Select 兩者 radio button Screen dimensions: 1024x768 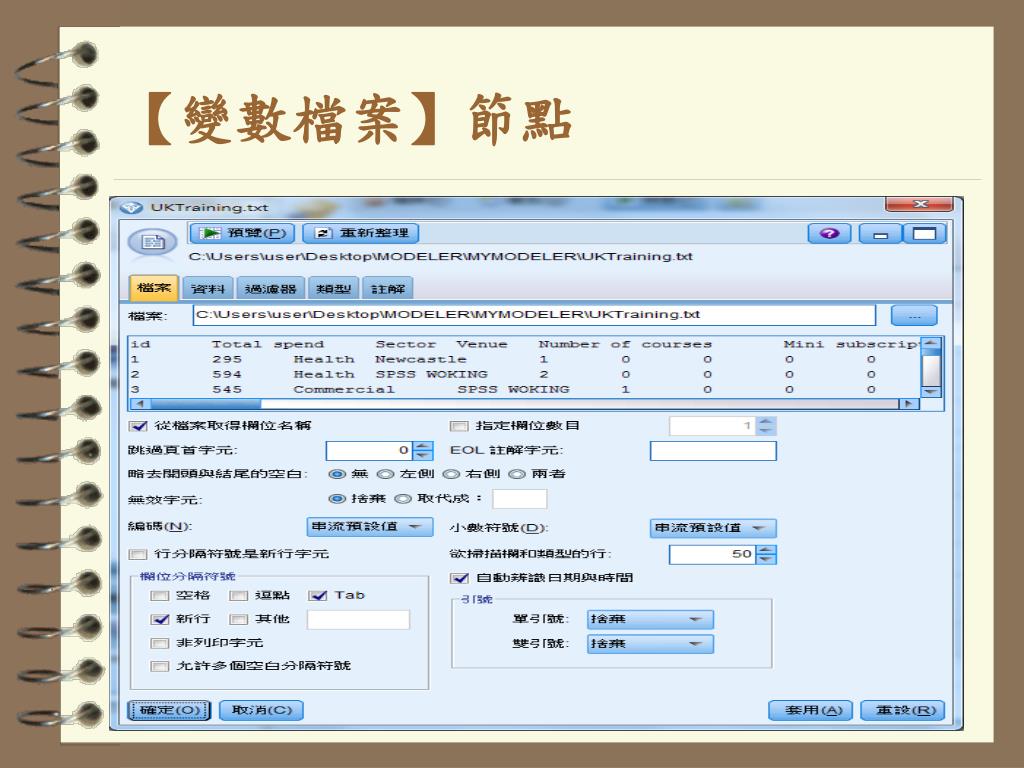tap(517, 474)
